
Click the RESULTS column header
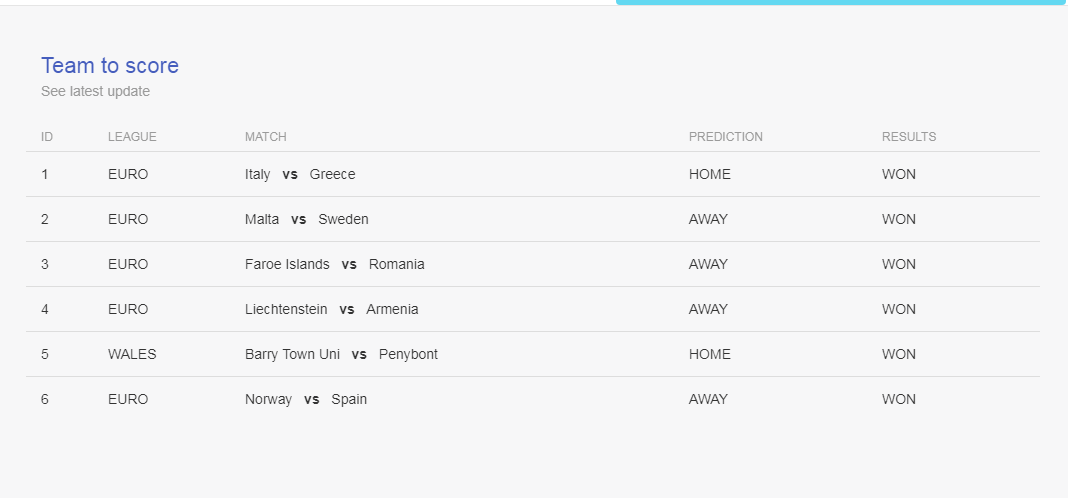[x=909, y=137]
